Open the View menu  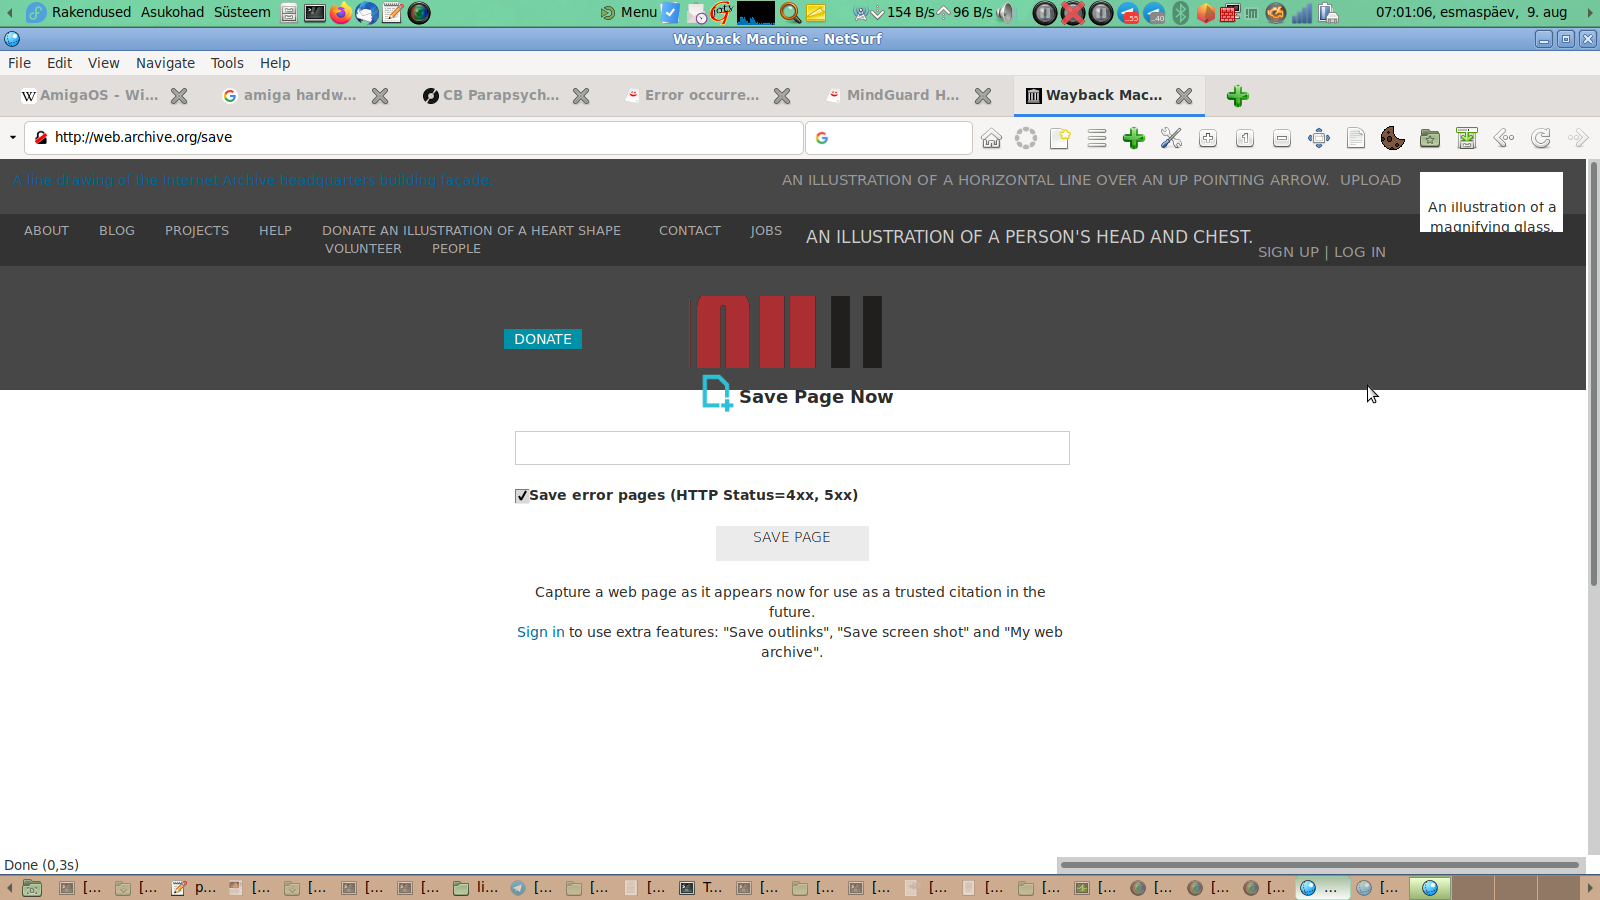[103, 63]
